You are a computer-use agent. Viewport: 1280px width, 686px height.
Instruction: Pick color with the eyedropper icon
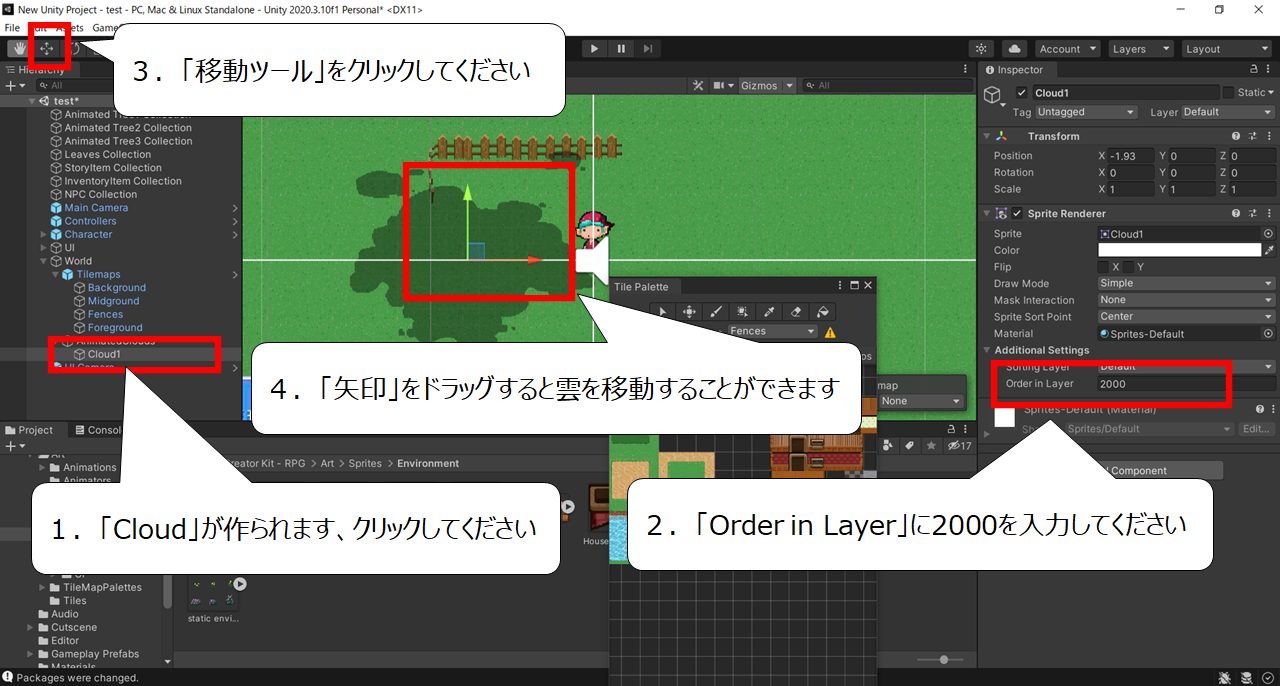tap(1269, 250)
